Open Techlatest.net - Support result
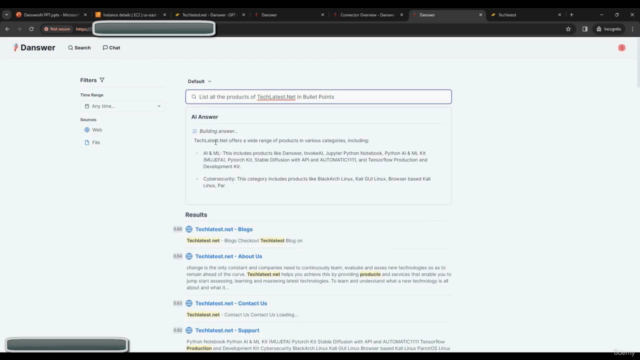 point(227,330)
